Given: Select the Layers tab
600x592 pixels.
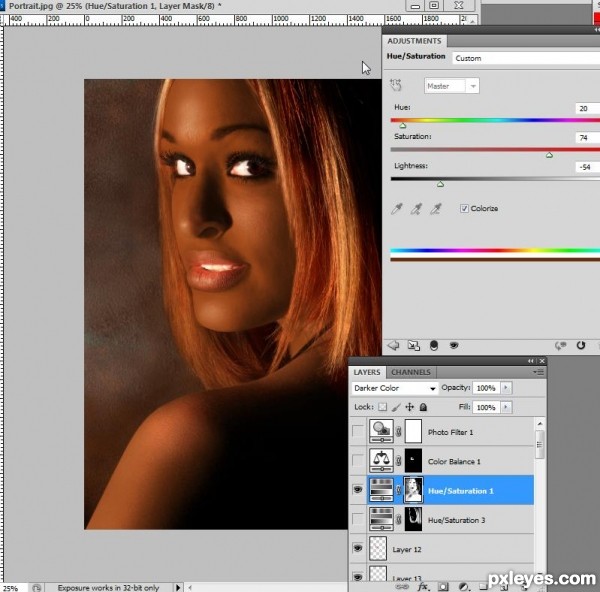Looking at the screenshot, I should coord(367,372).
